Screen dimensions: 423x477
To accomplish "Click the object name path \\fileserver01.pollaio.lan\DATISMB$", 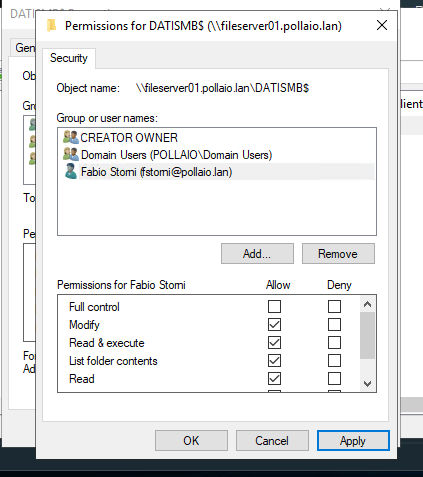I will [x=223, y=88].
